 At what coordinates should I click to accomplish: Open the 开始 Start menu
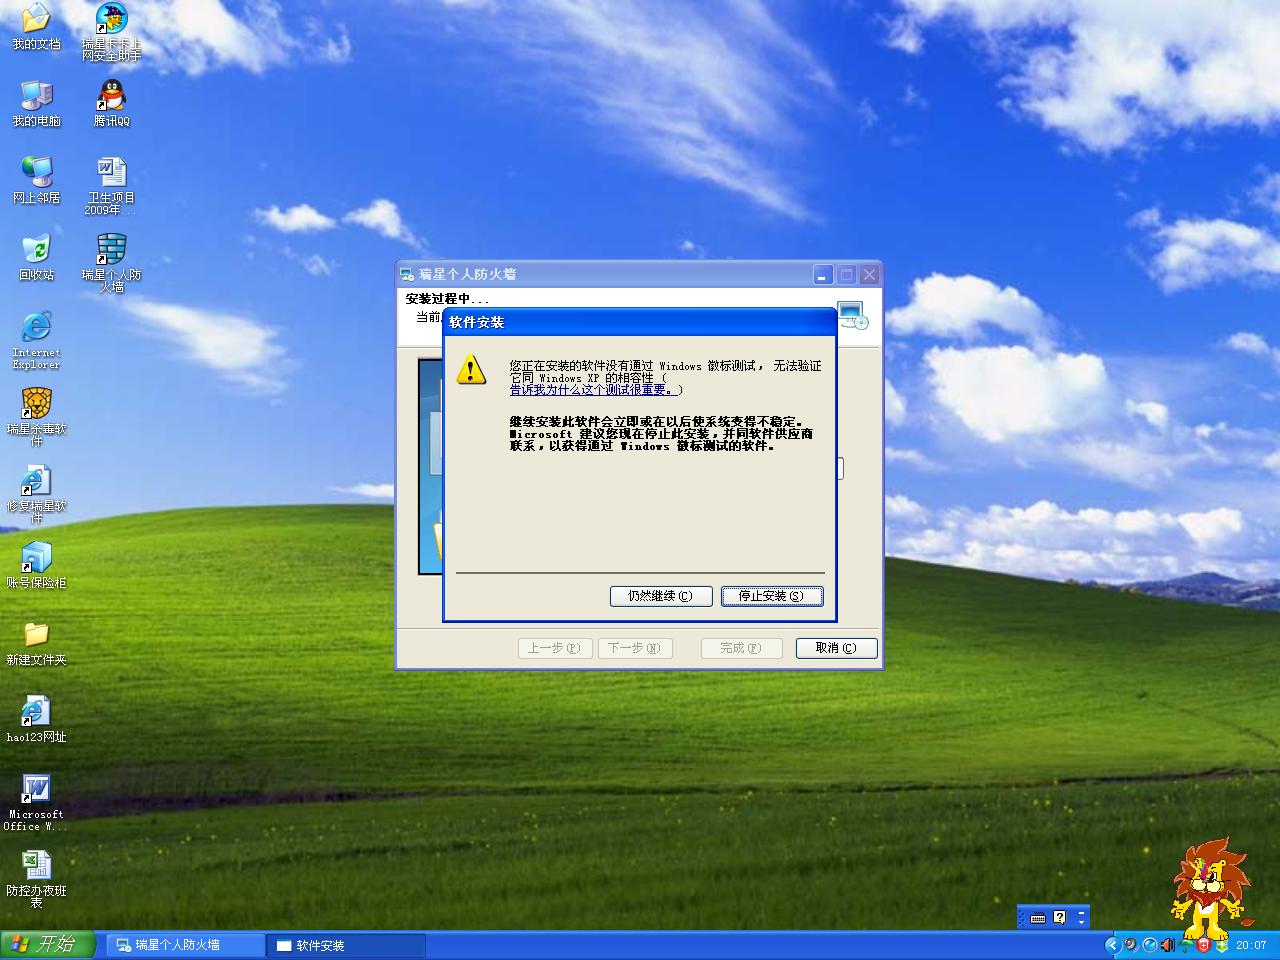point(48,945)
